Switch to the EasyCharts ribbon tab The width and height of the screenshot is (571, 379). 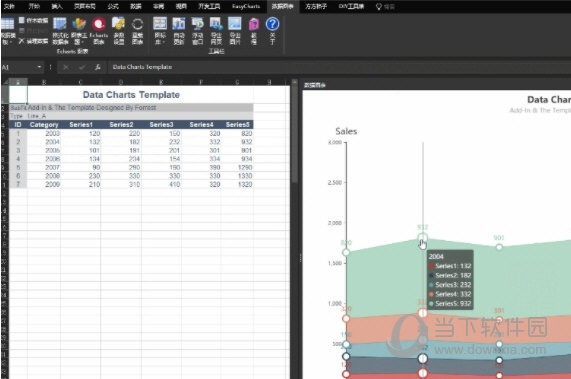coord(246,6)
